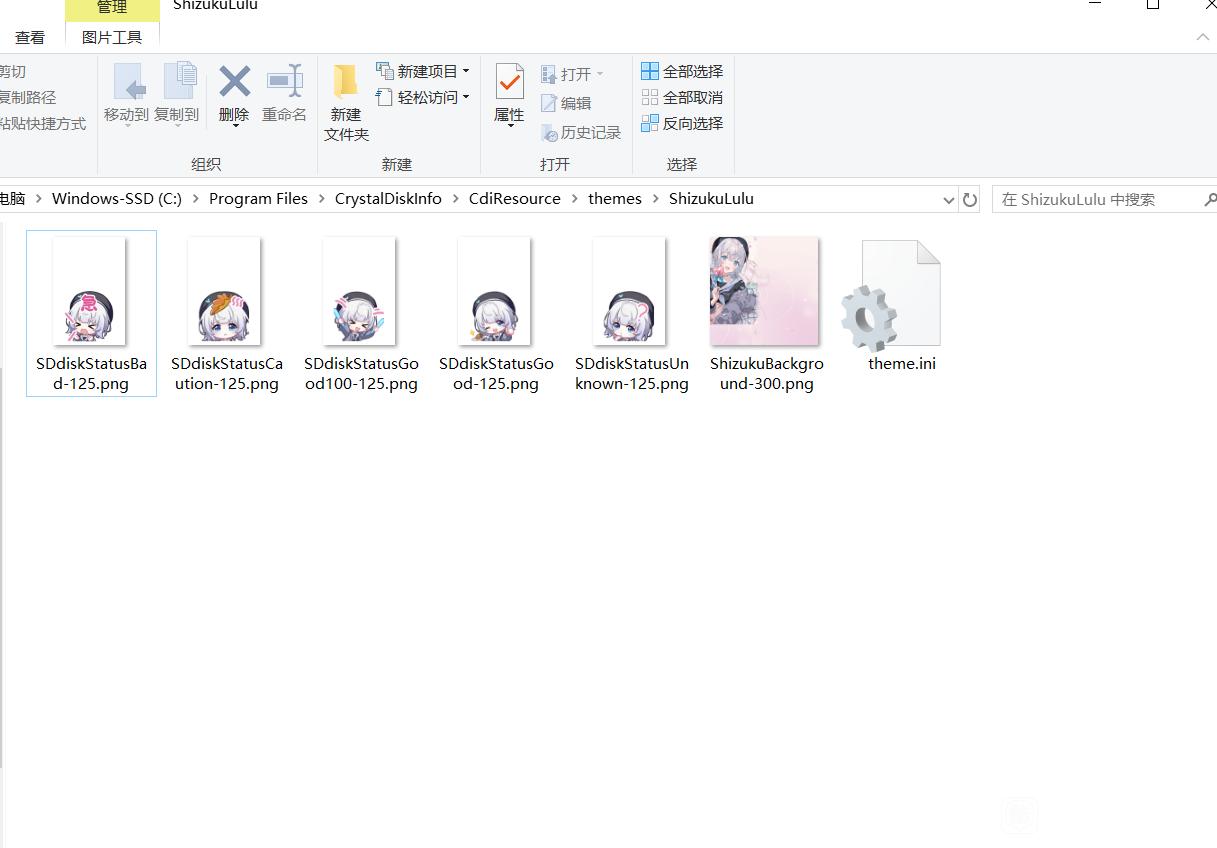Expand the Open (打开) dropdown arrow
This screenshot has width=1217, height=848.
click(600, 74)
